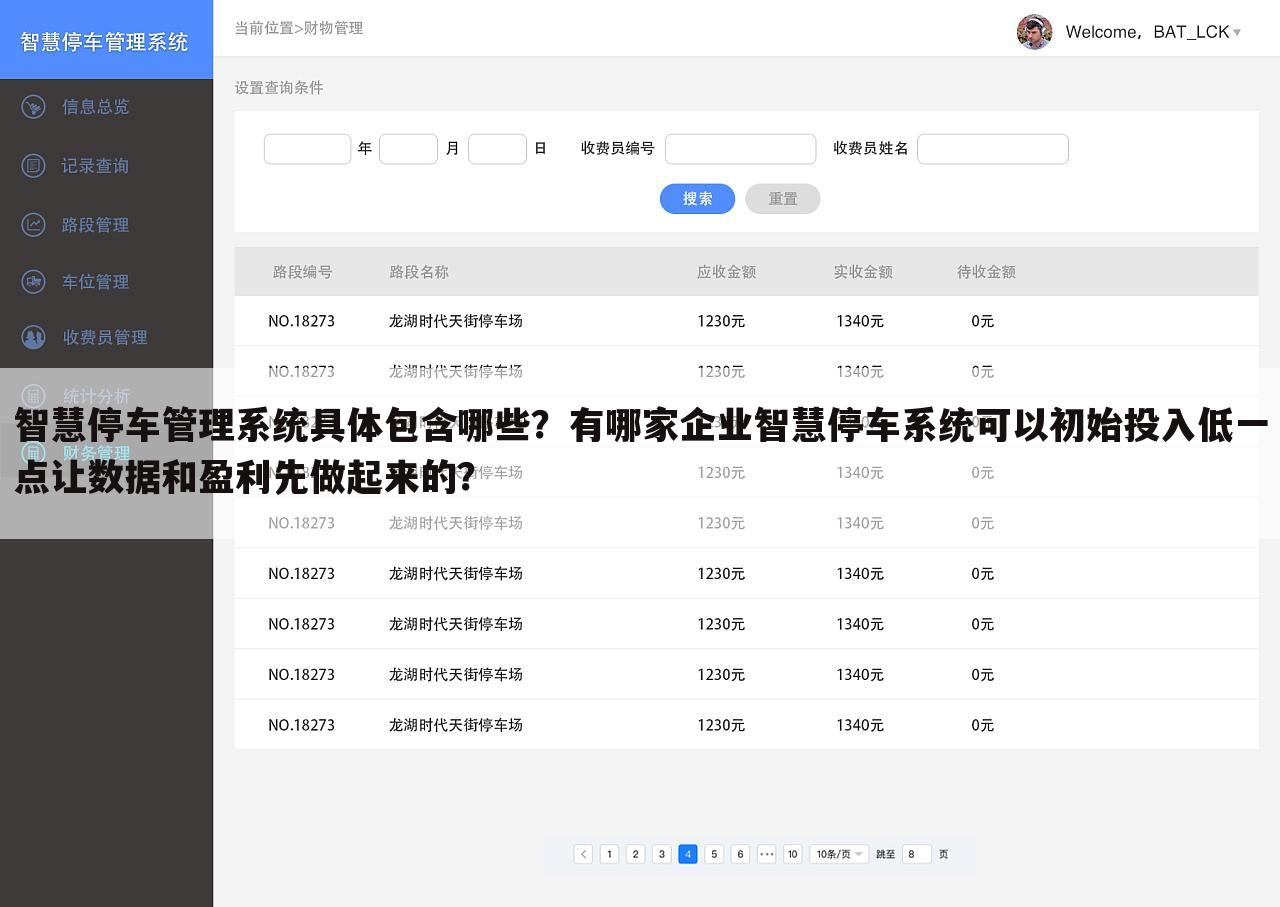Click 财物管理 in the breadcrumb
The image size is (1280, 907).
(333, 28)
